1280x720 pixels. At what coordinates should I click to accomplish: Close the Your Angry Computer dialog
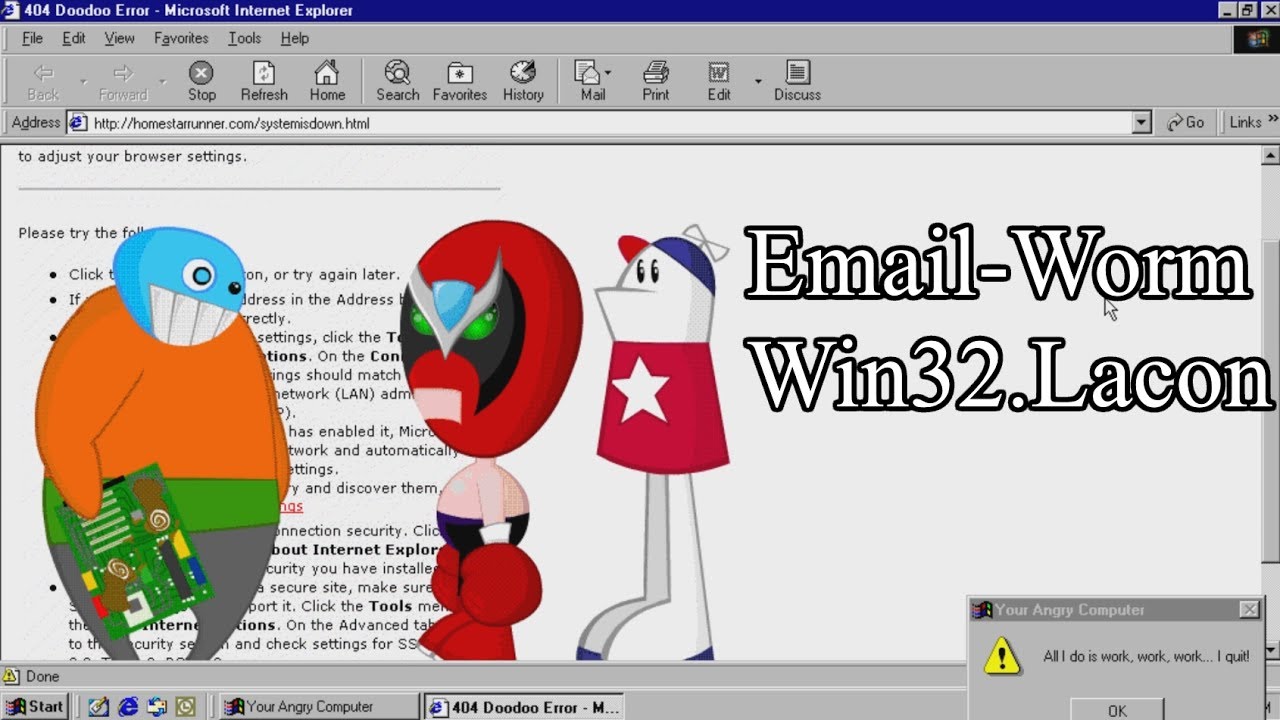click(x=1249, y=609)
